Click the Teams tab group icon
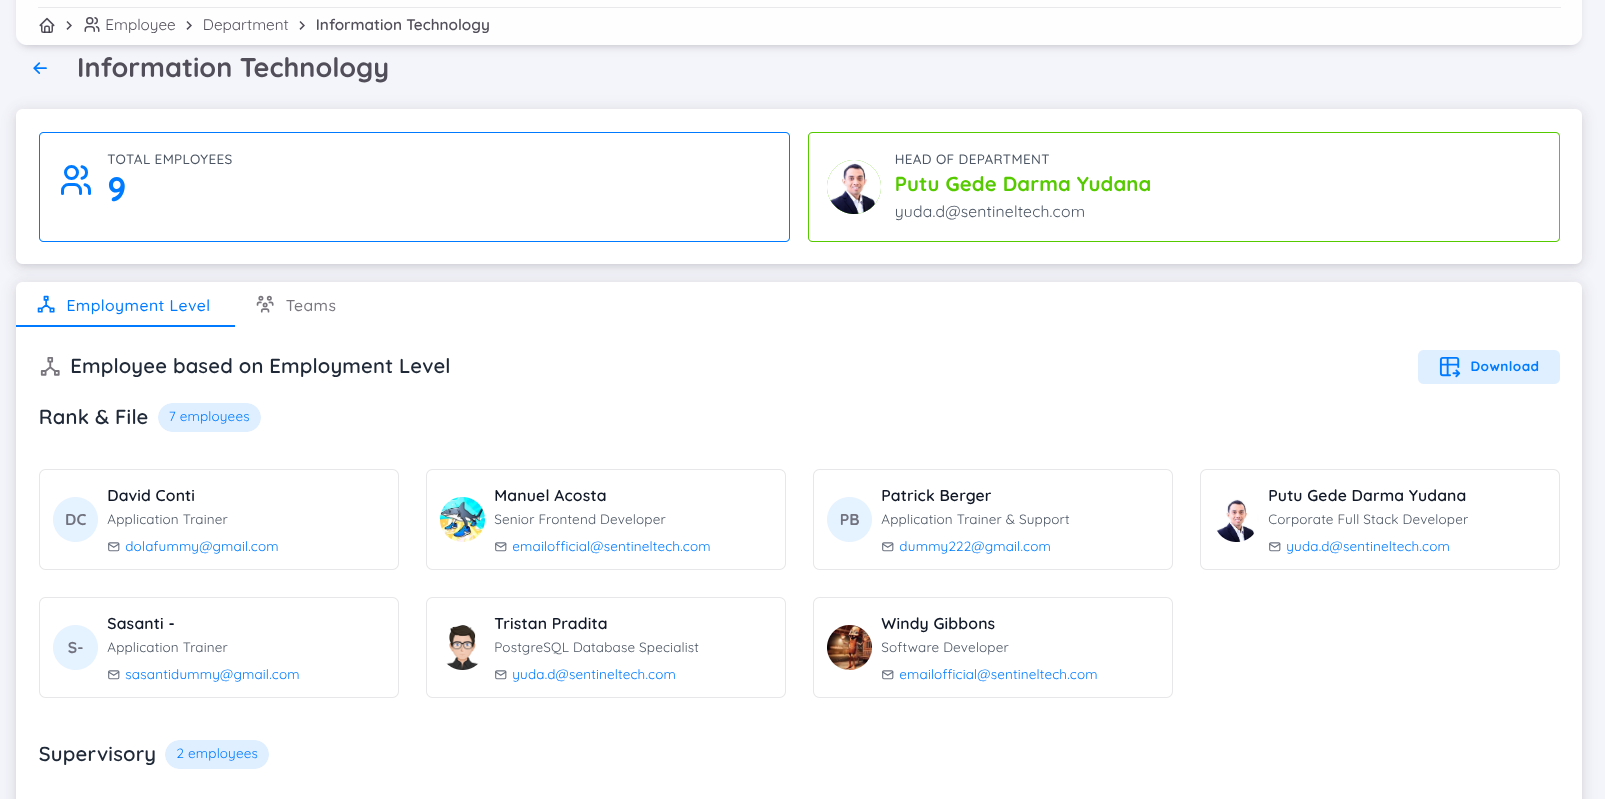This screenshot has width=1605, height=799. coord(265,304)
